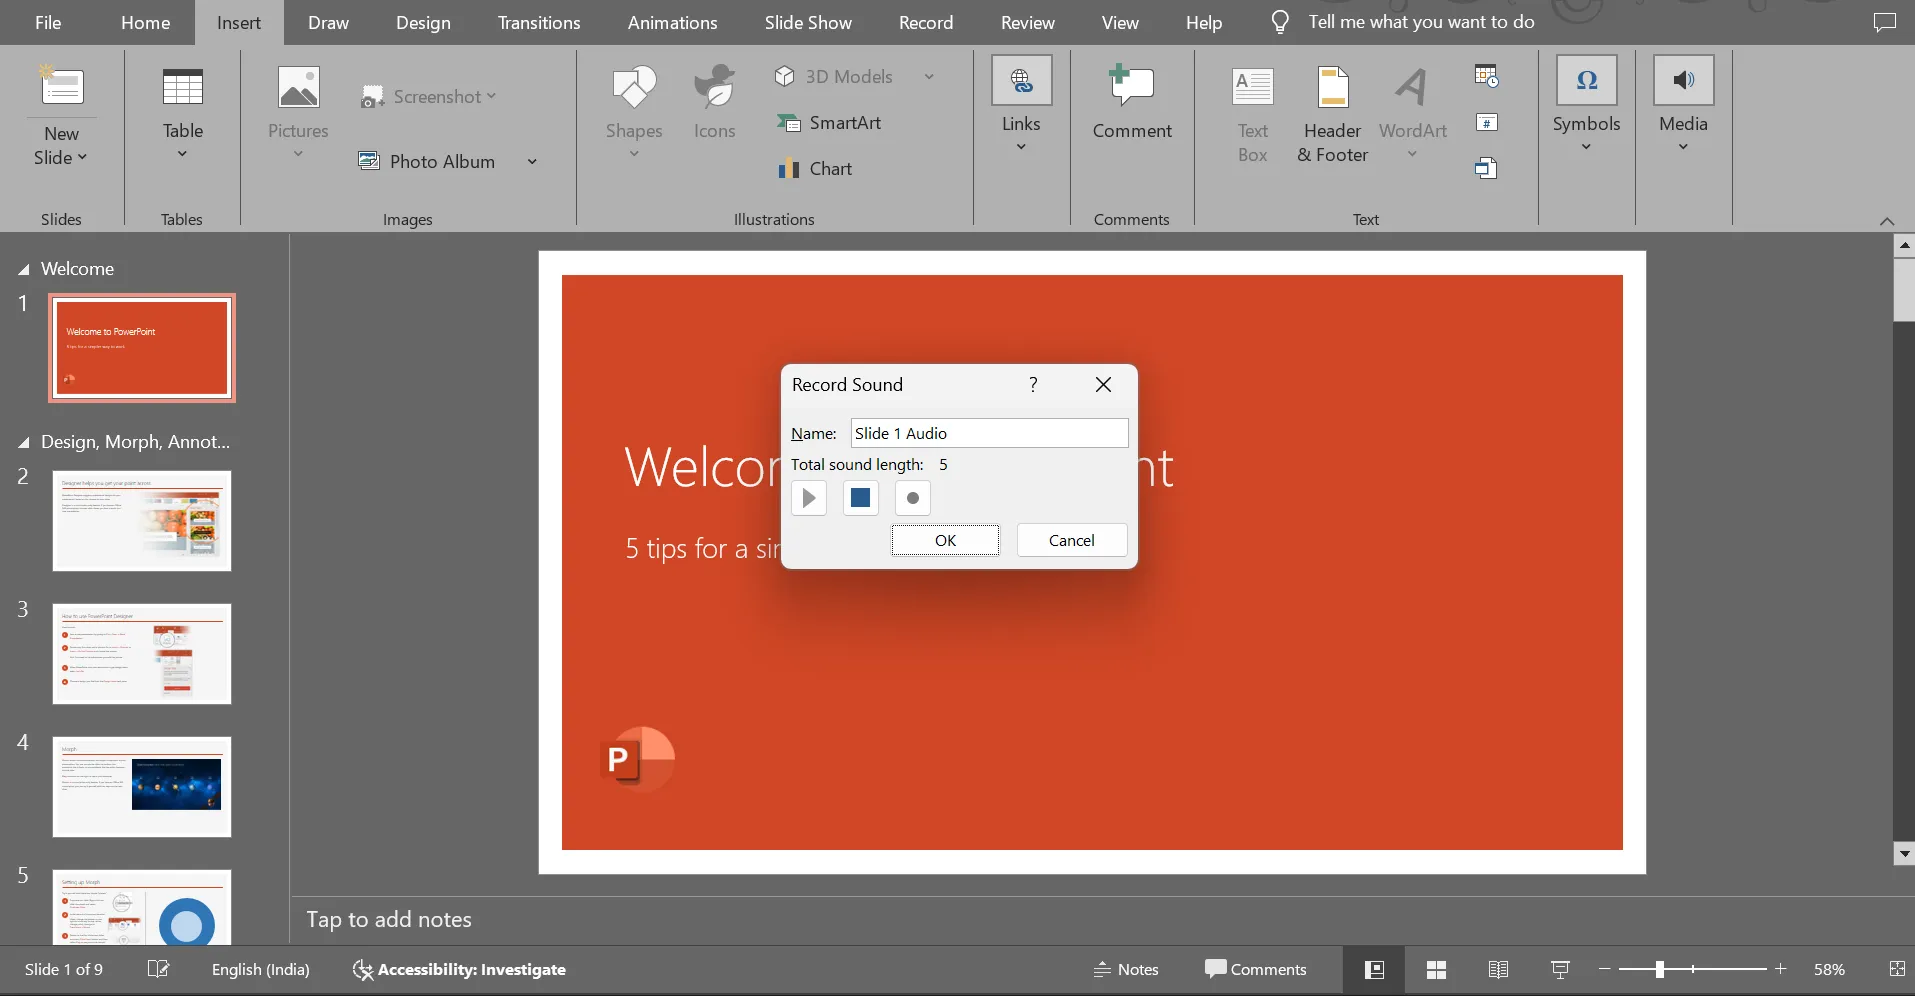Open the WordArt gallery

coord(1412,110)
